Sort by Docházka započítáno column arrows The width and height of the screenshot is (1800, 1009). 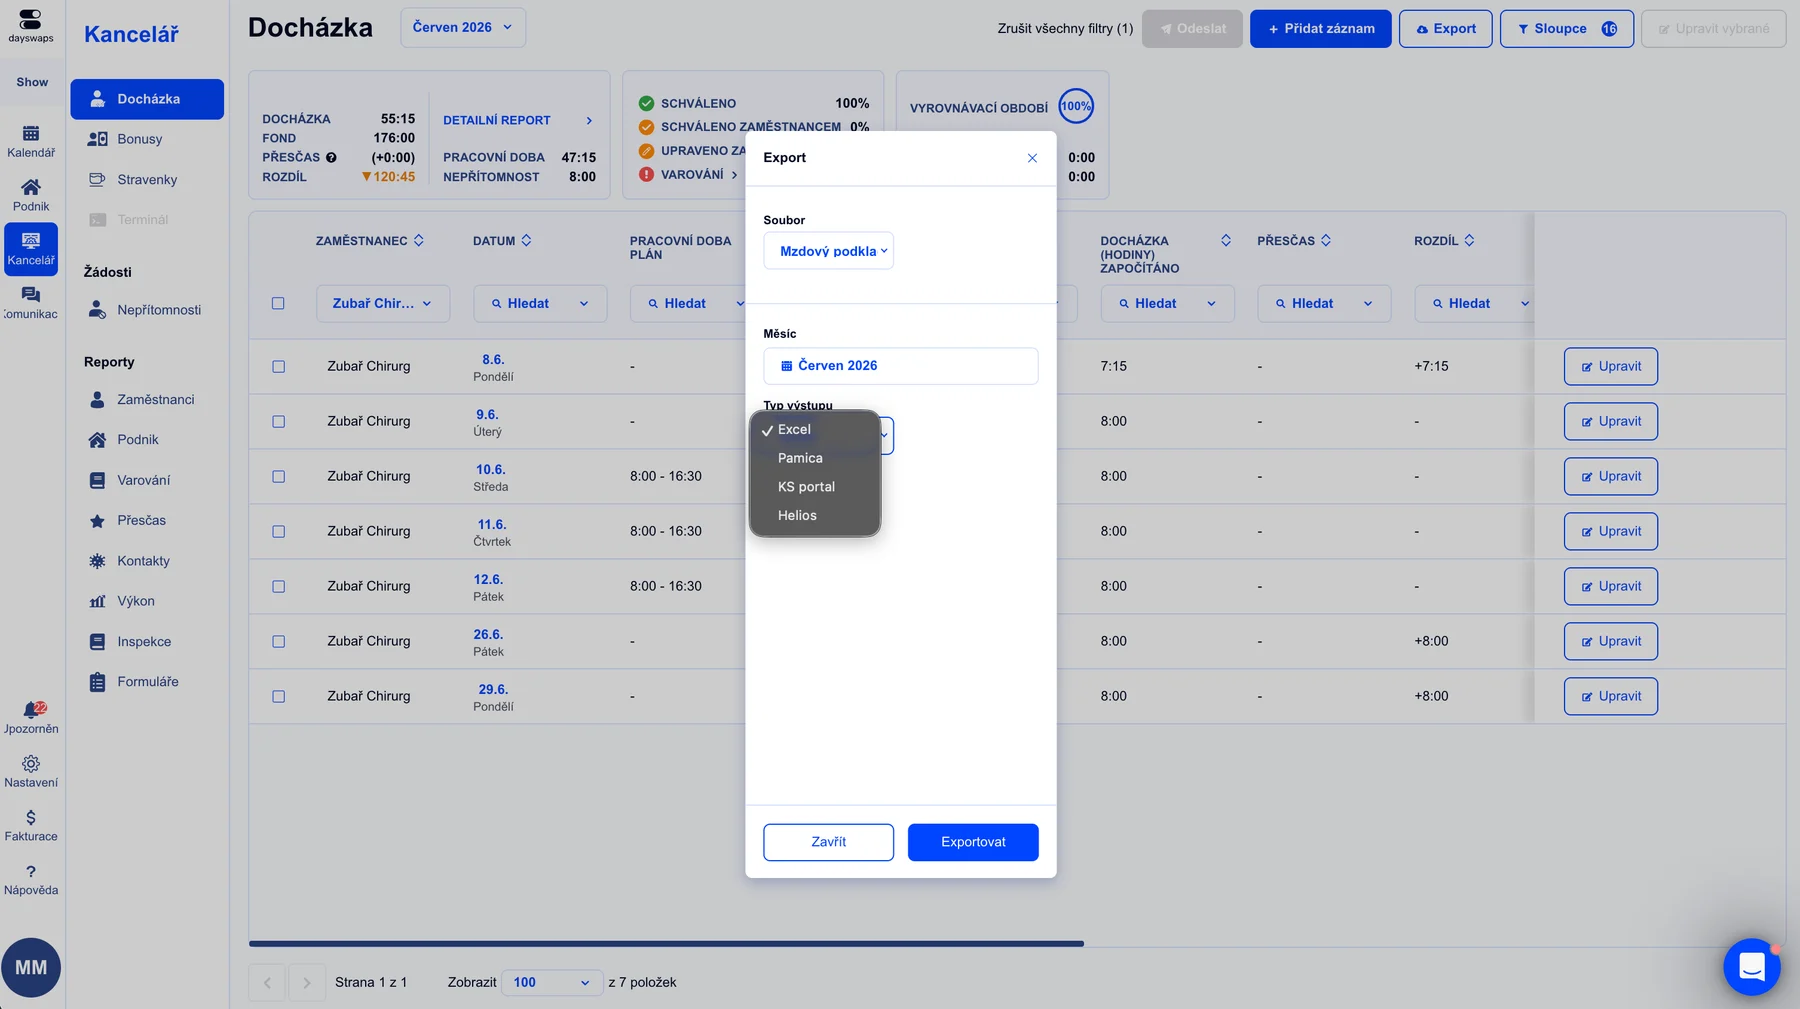coord(1226,241)
